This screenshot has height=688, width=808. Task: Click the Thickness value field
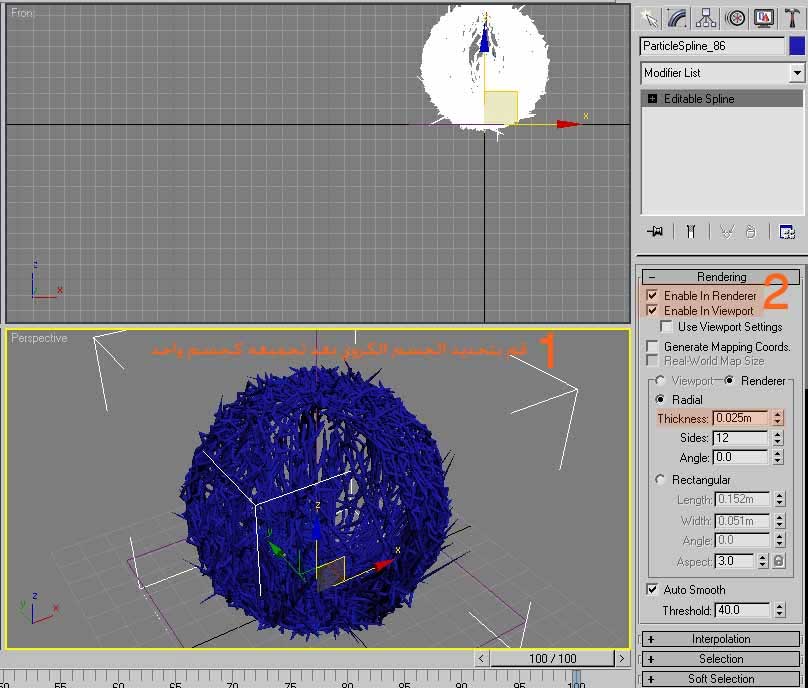(741, 417)
